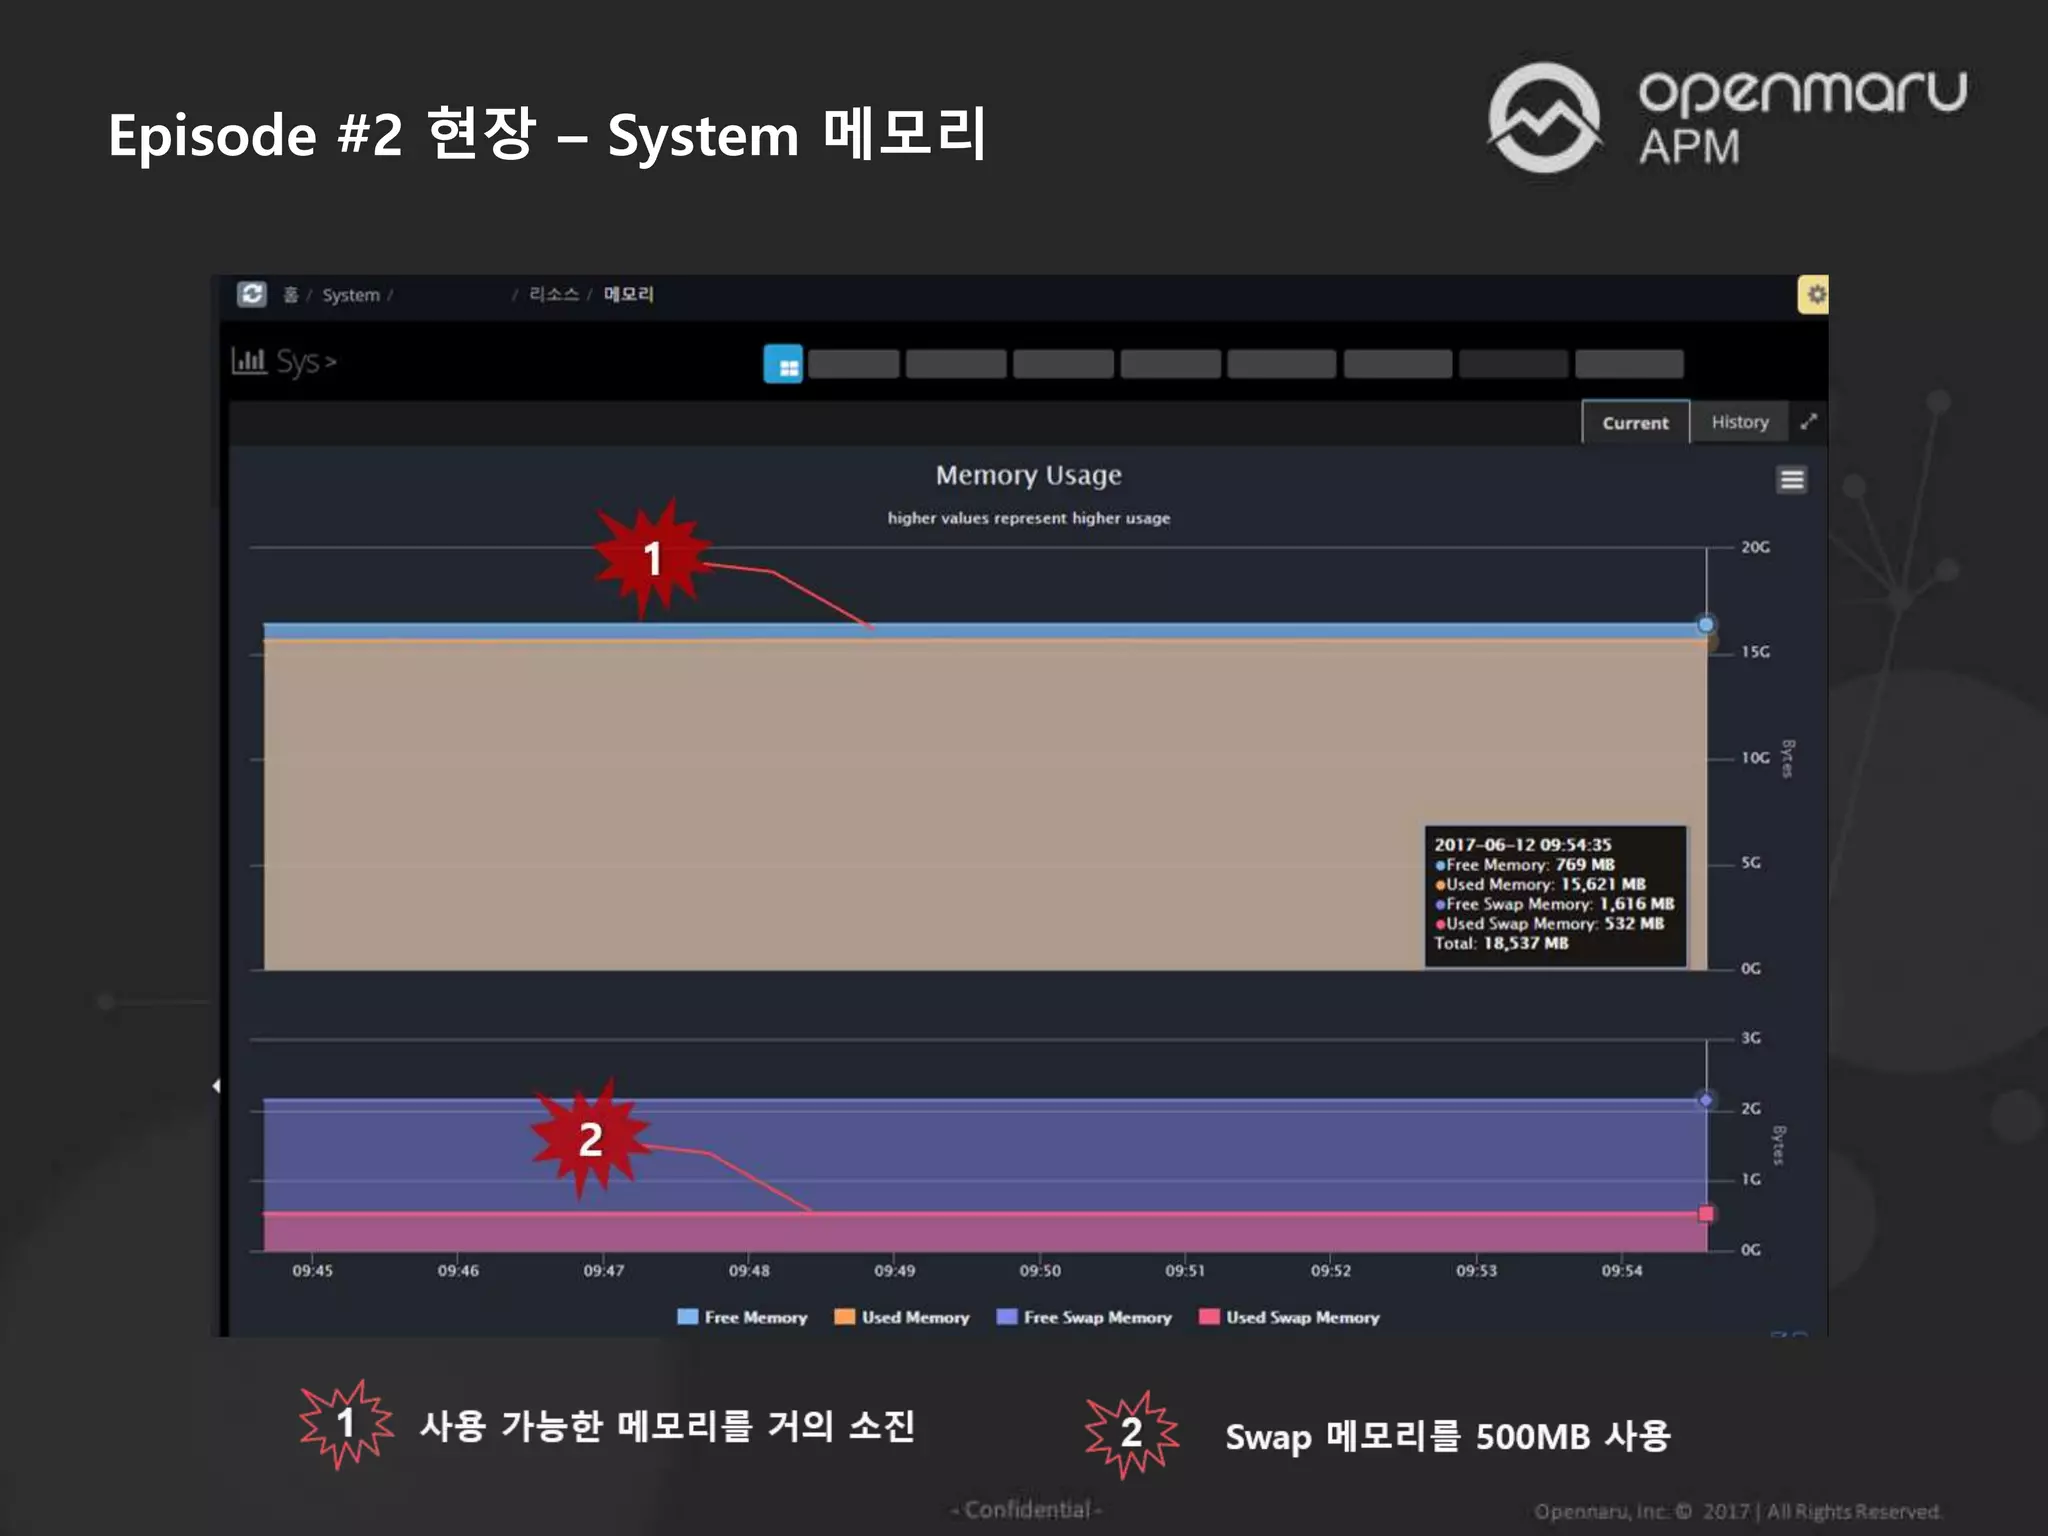
Task: Click the 메모리 breadcrumb item
Action: (x=628, y=294)
